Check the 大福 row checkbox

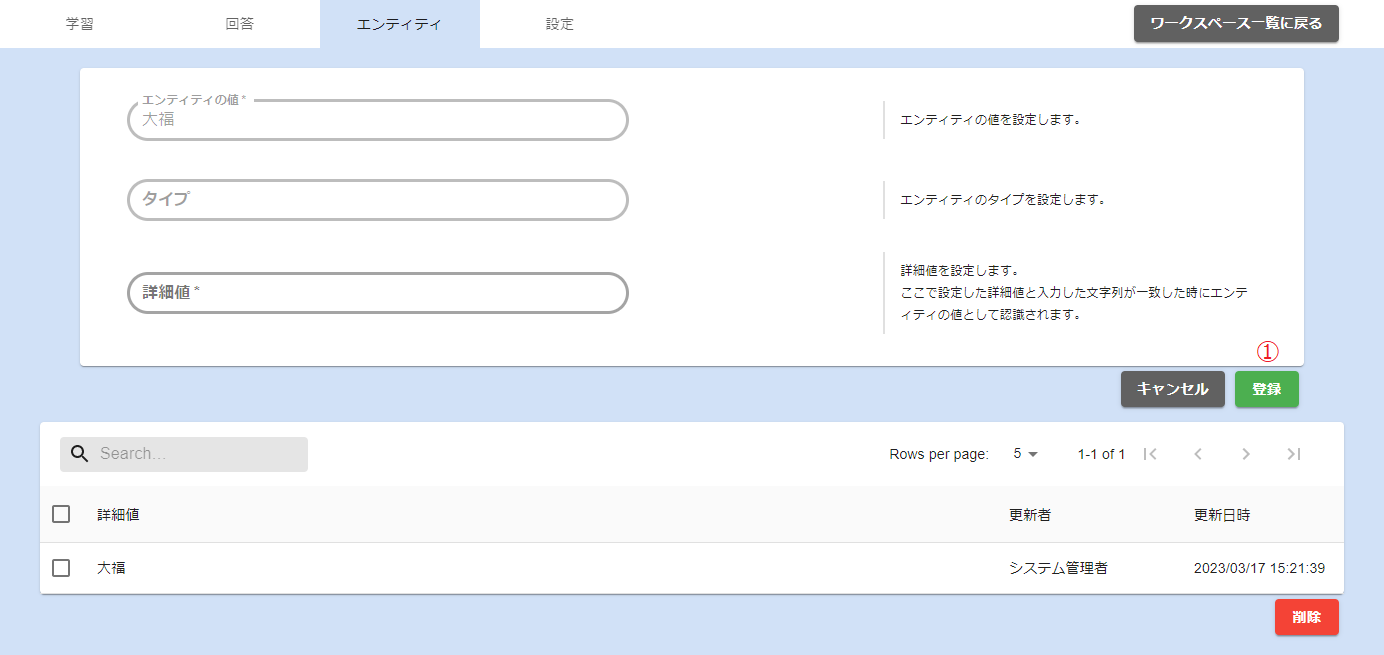(61, 568)
